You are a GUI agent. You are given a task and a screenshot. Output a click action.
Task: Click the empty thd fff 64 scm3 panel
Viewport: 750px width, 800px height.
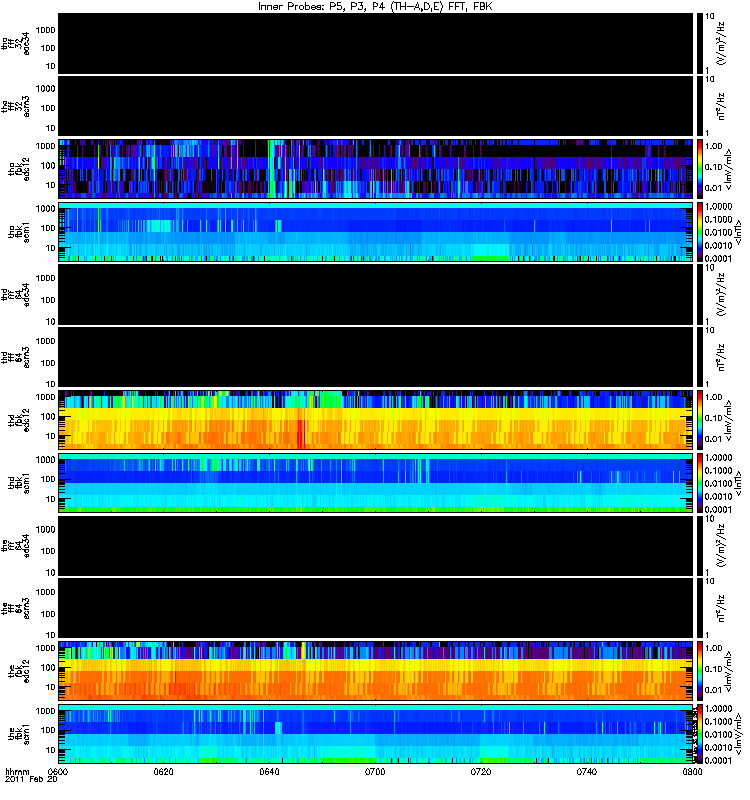[x=375, y=357]
